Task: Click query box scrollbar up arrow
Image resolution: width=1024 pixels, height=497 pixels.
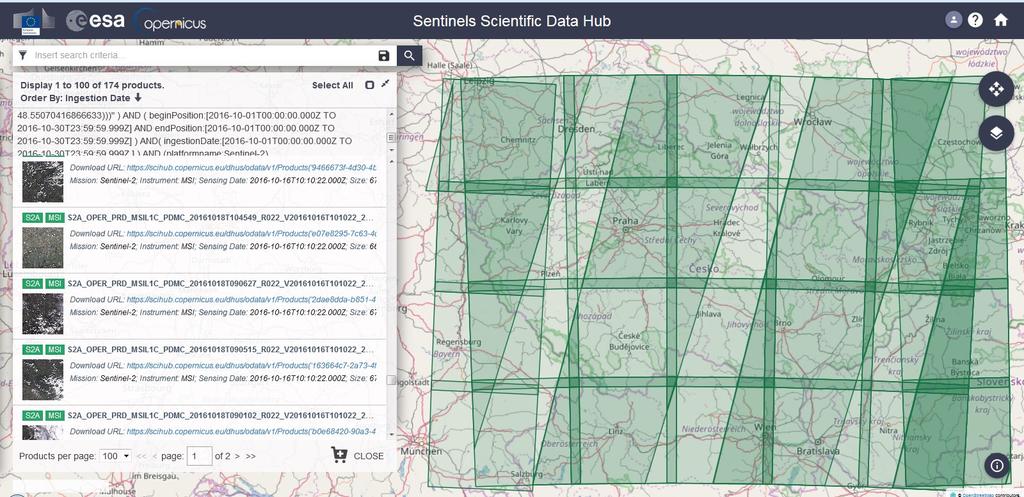Action: pos(391,114)
